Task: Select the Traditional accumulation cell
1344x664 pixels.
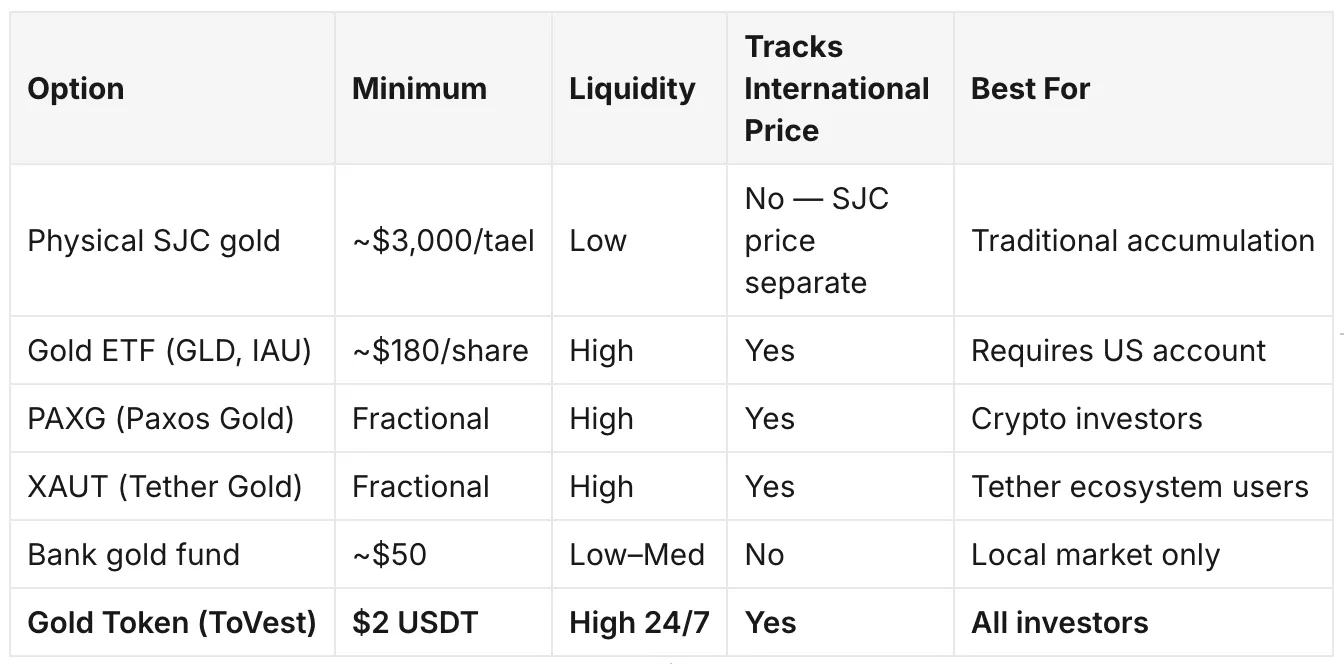Action: (x=1143, y=241)
